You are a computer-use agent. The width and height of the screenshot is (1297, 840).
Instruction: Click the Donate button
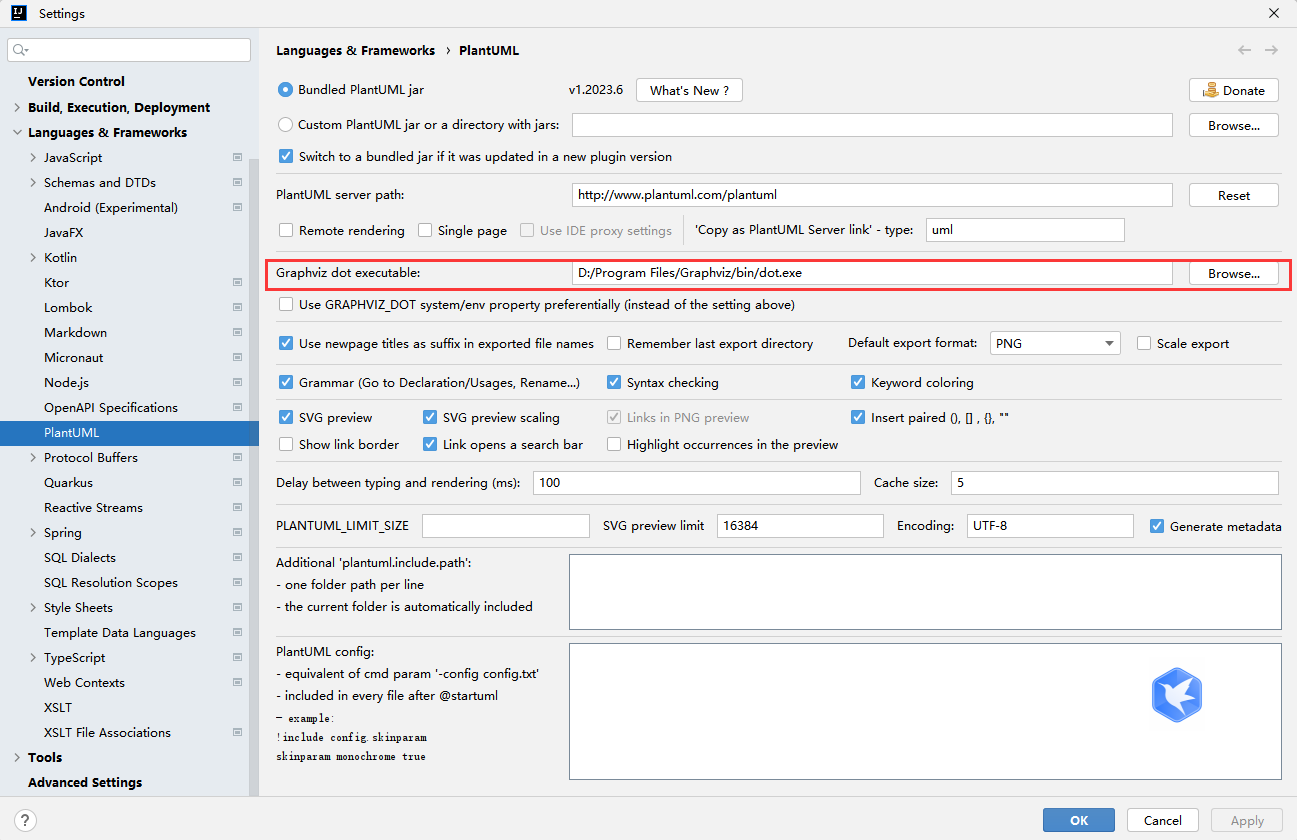coord(1234,90)
